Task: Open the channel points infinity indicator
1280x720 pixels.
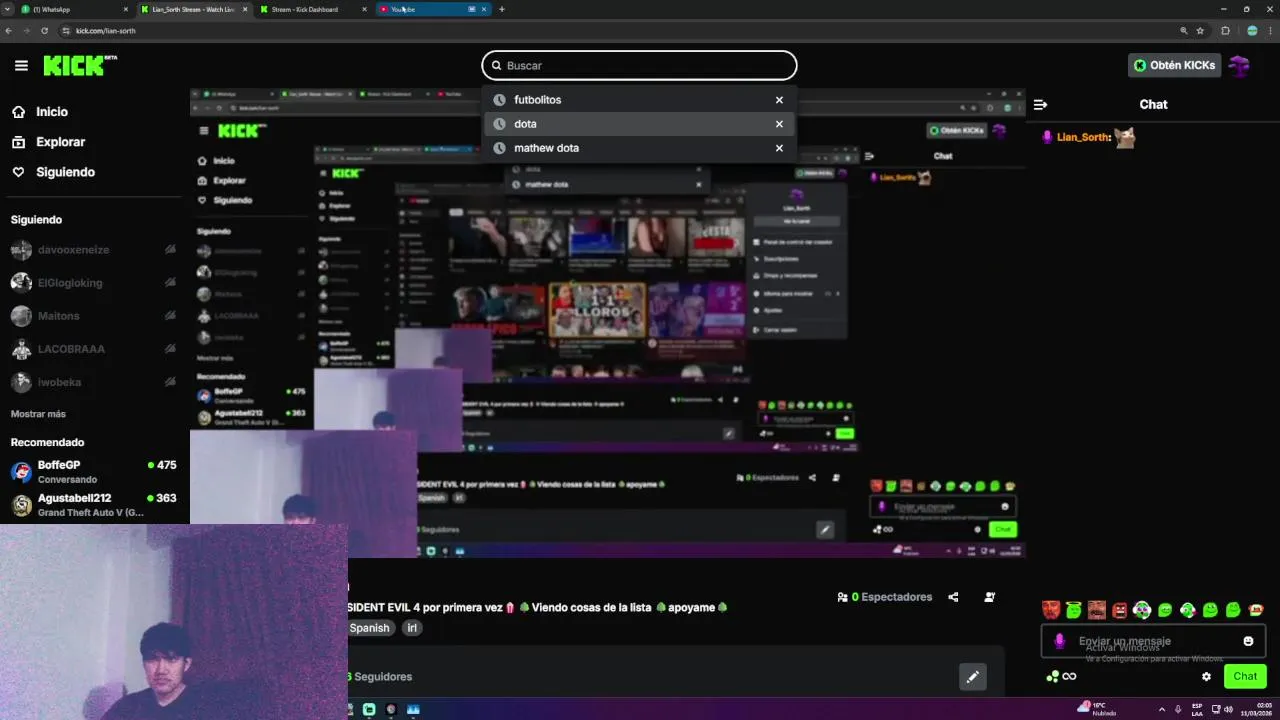Action: [x=1061, y=676]
